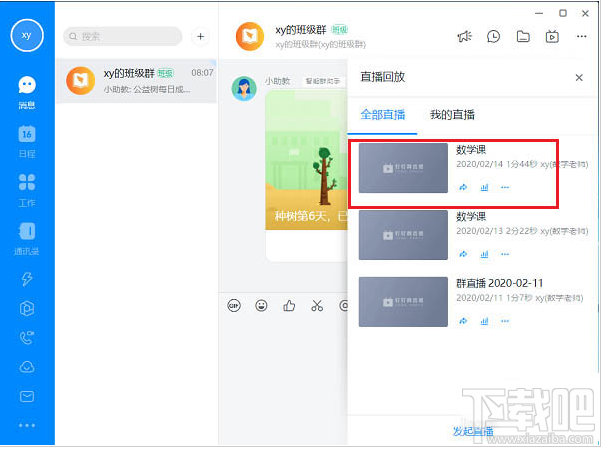View statistics for 2020/02/14 数学课 replay
This screenshot has height=449, width=602.
(x=485, y=187)
